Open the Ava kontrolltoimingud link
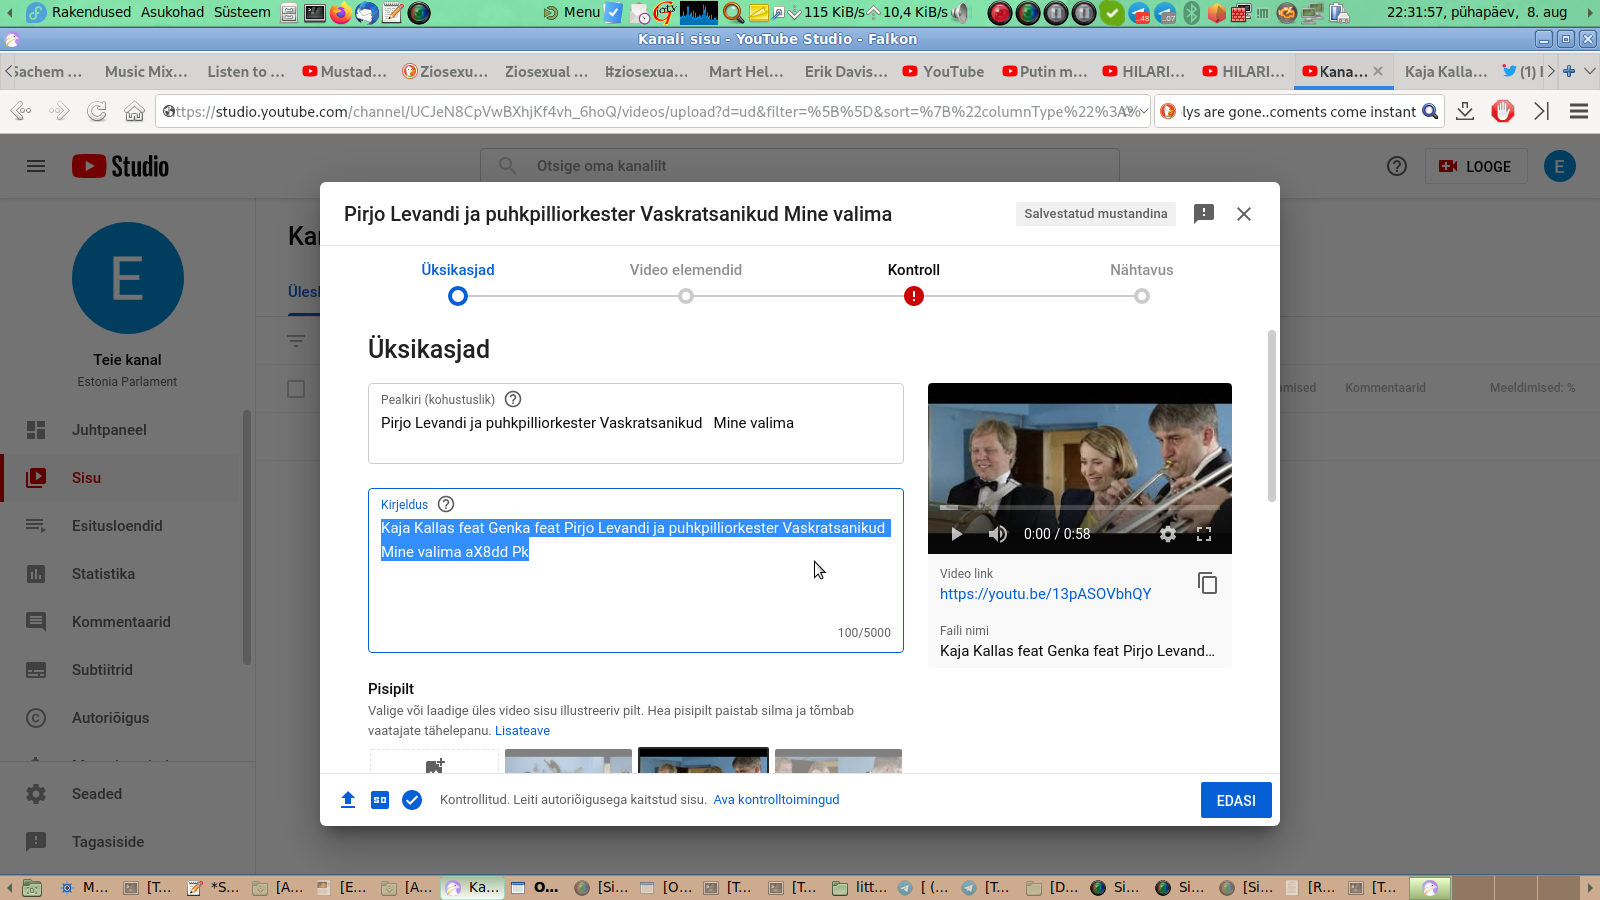Viewport: 1600px width, 900px height. [x=776, y=800]
